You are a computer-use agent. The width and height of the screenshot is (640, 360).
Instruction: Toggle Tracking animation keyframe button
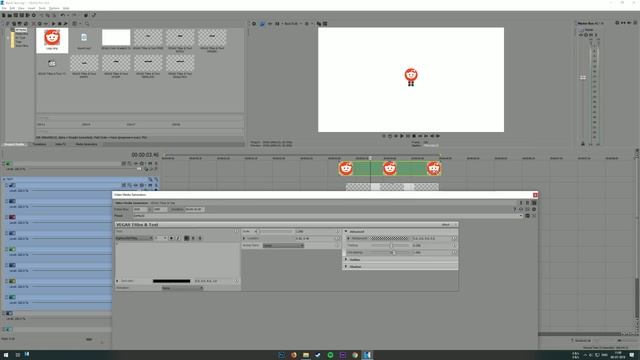click(454, 245)
